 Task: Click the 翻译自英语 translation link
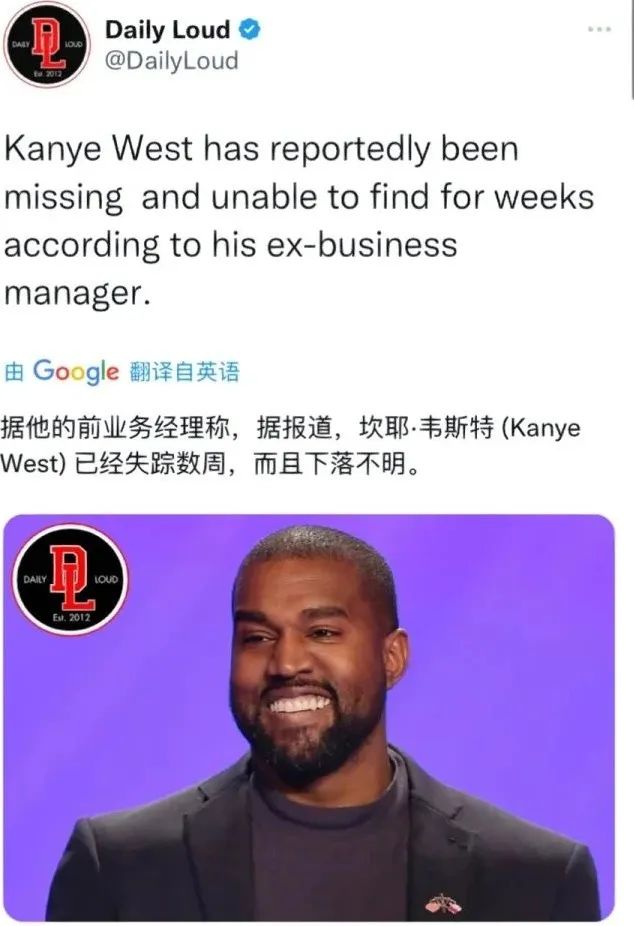[x=184, y=372]
